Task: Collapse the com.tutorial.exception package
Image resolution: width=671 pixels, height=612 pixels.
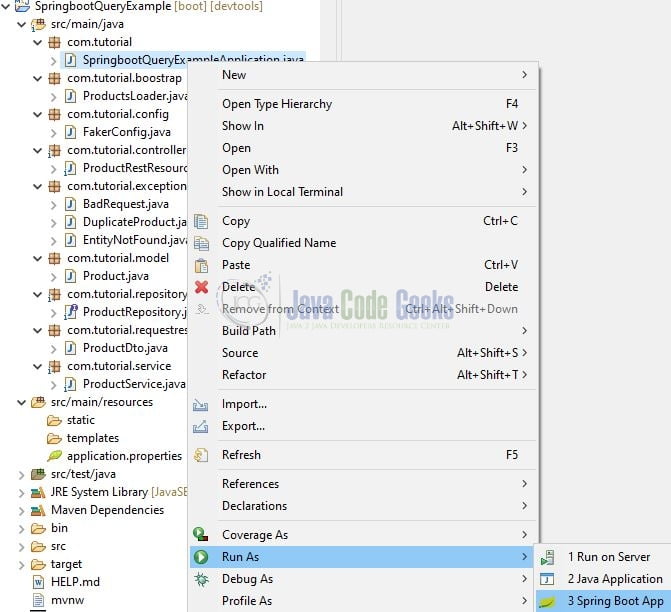Action: [x=38, y=186]
